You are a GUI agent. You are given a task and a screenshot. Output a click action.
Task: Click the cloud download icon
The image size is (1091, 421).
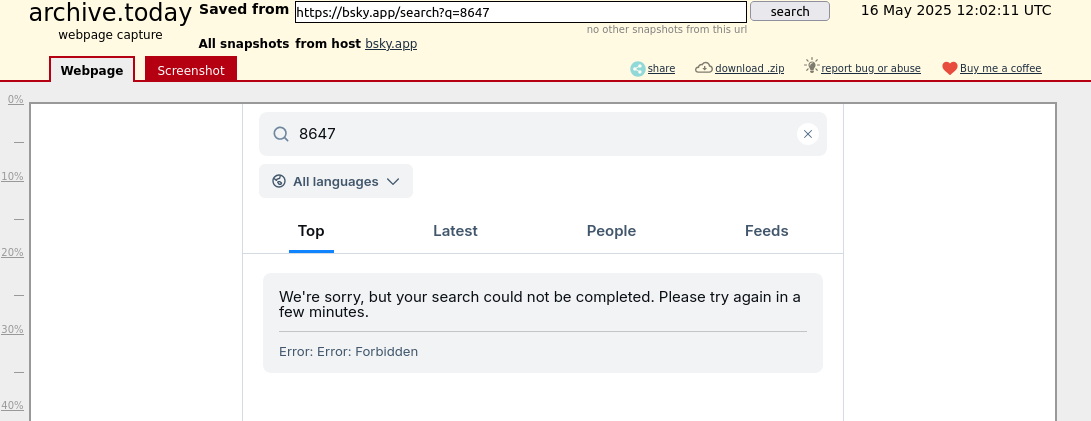[703, 67]
